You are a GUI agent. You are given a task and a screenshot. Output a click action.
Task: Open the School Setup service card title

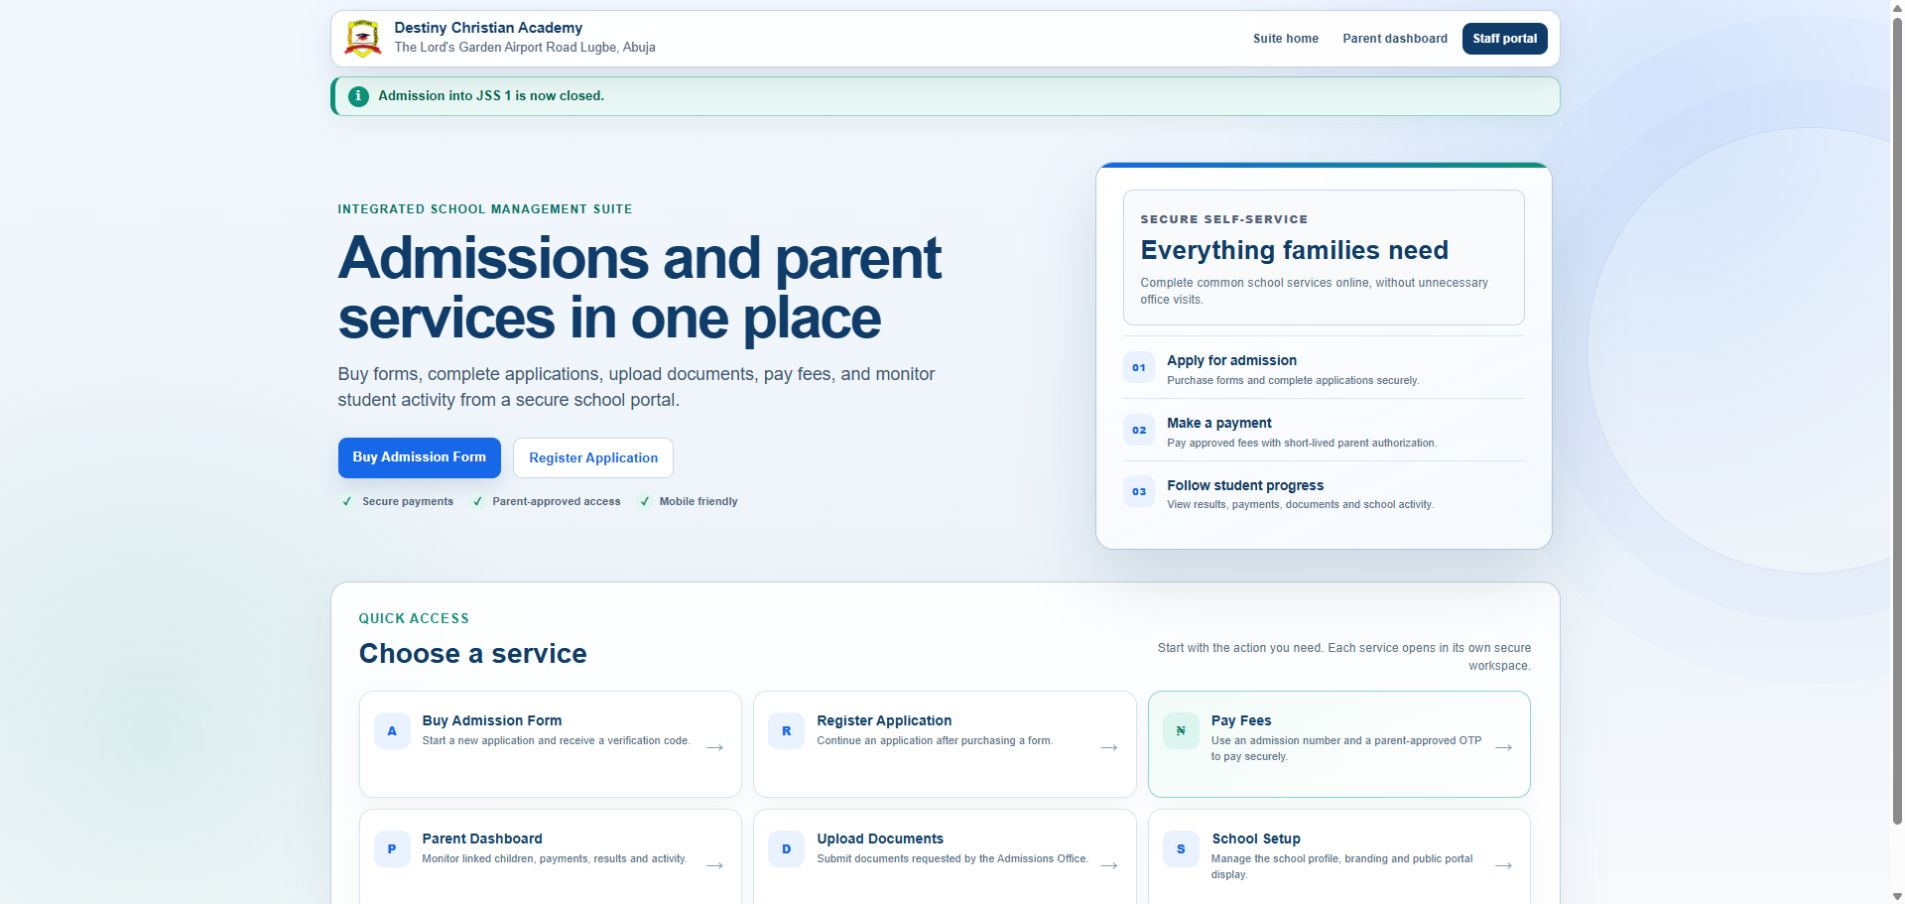(x=1256, y=839)
